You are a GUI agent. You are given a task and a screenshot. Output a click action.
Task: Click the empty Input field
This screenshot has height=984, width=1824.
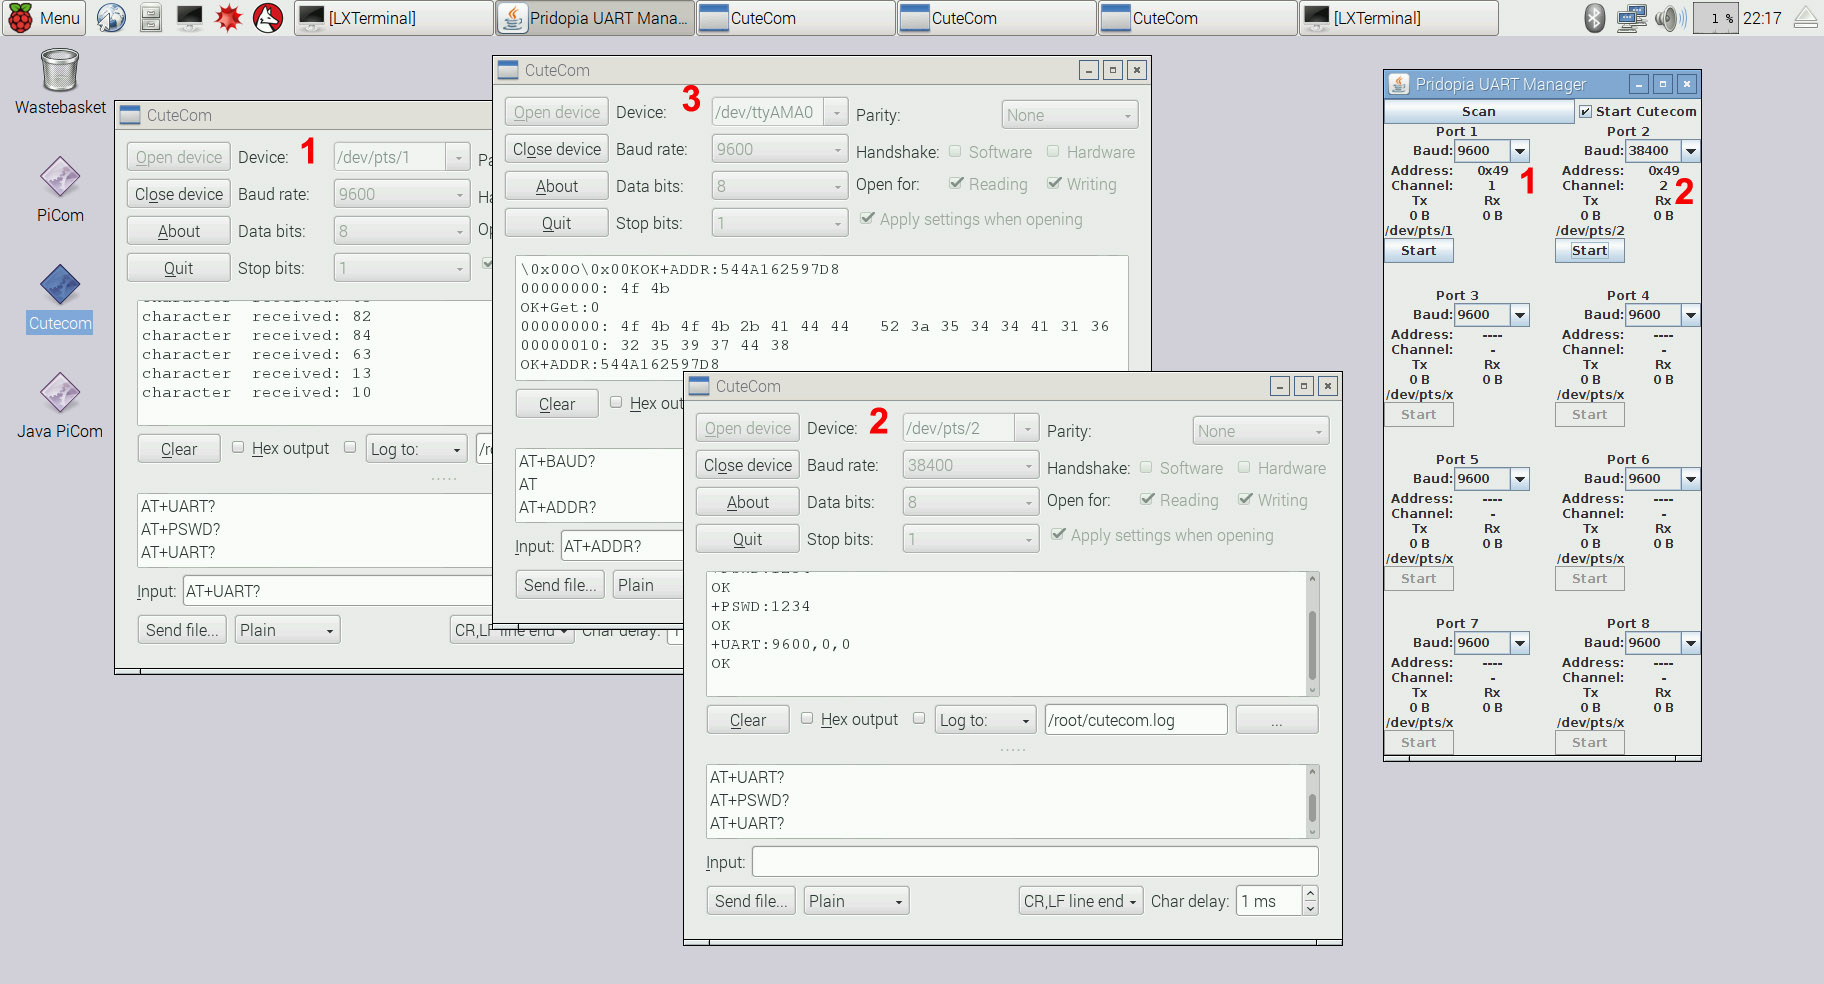coord(1034,861)
